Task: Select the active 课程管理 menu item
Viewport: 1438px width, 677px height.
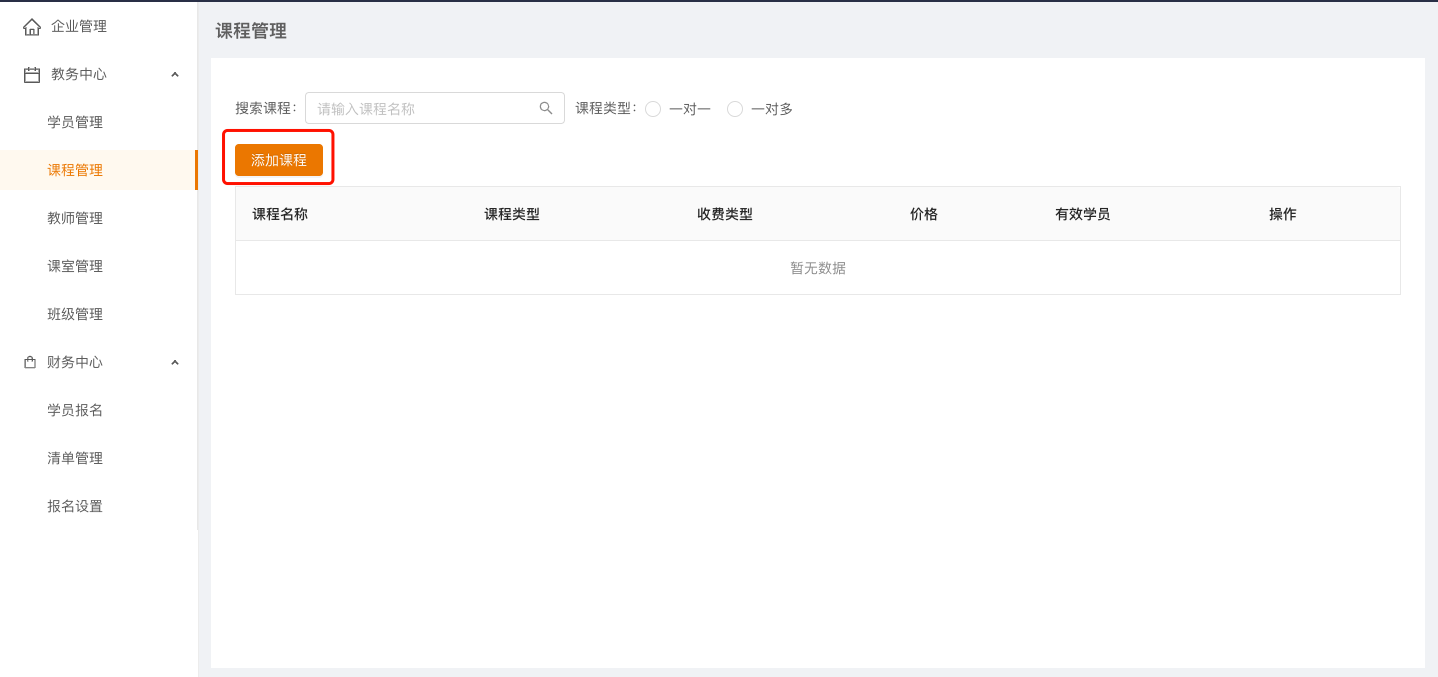Action: (x=75, y=170)
